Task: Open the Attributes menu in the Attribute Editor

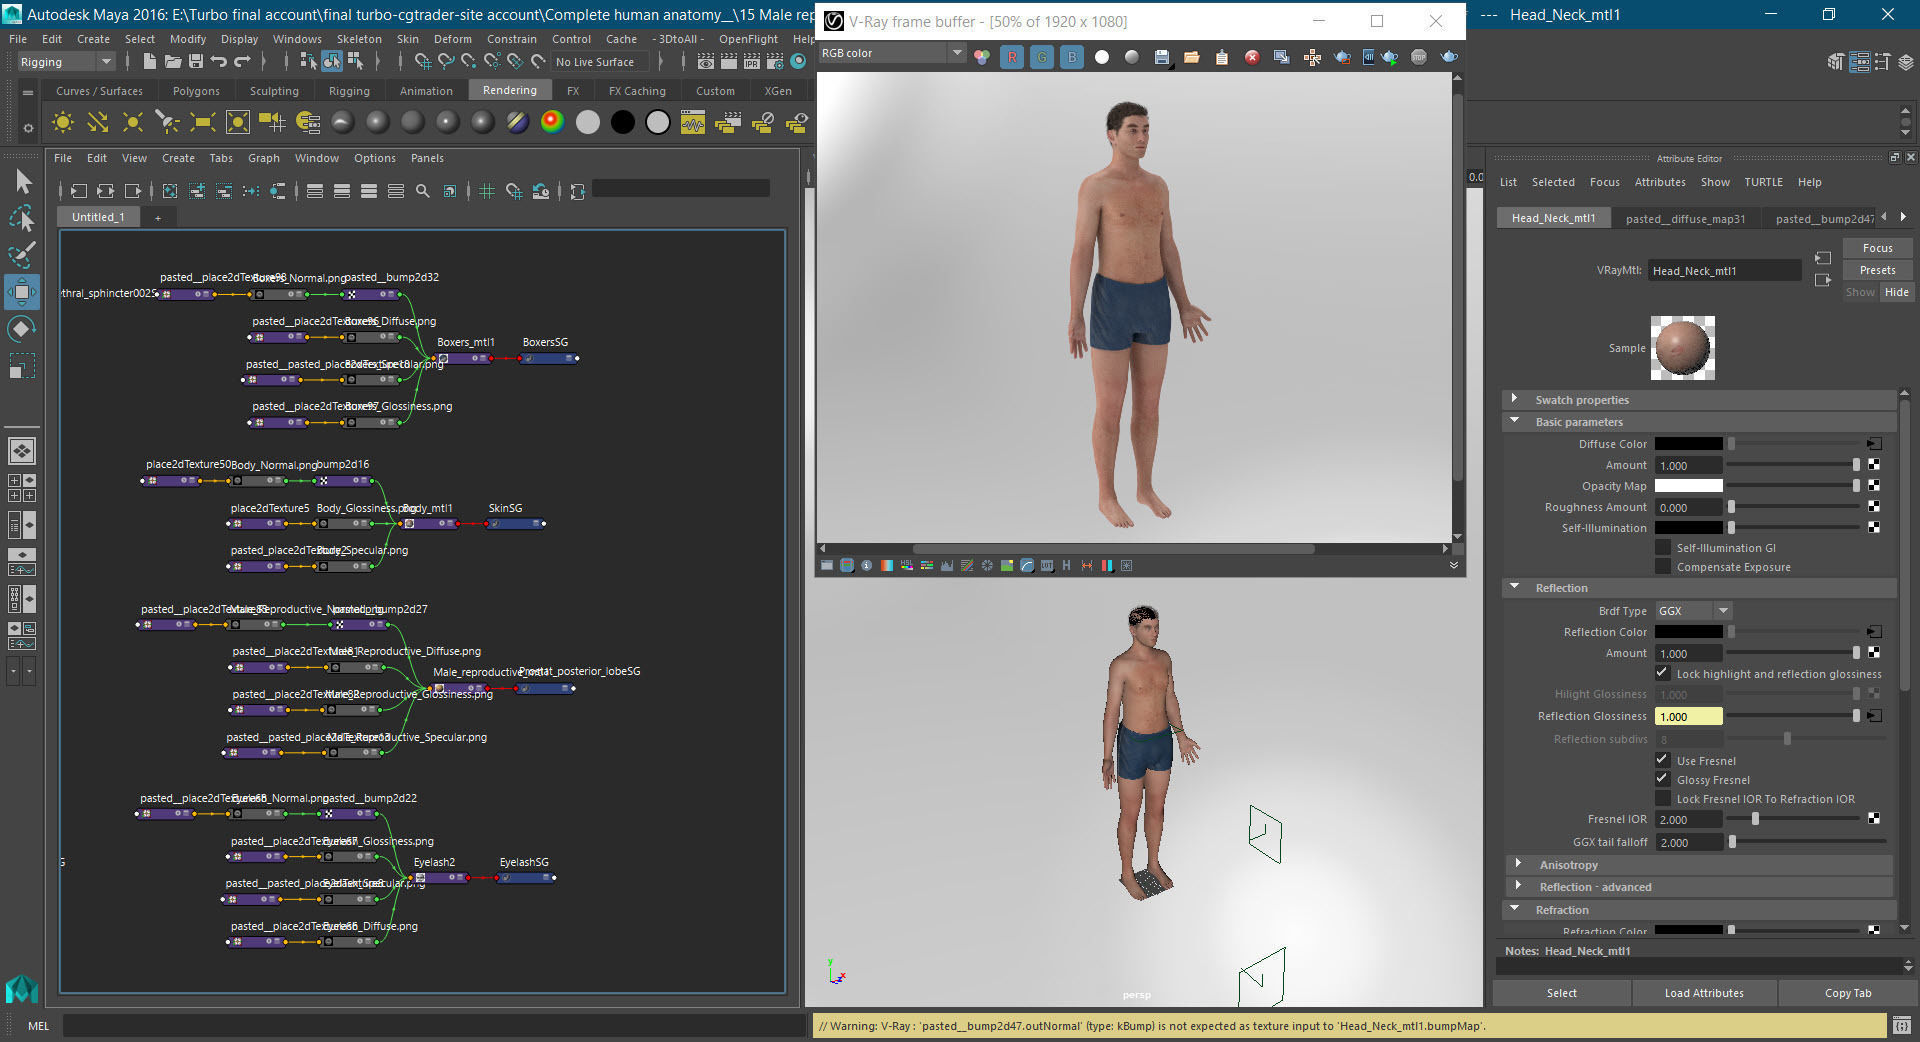Action: [x=1660, y=182]
